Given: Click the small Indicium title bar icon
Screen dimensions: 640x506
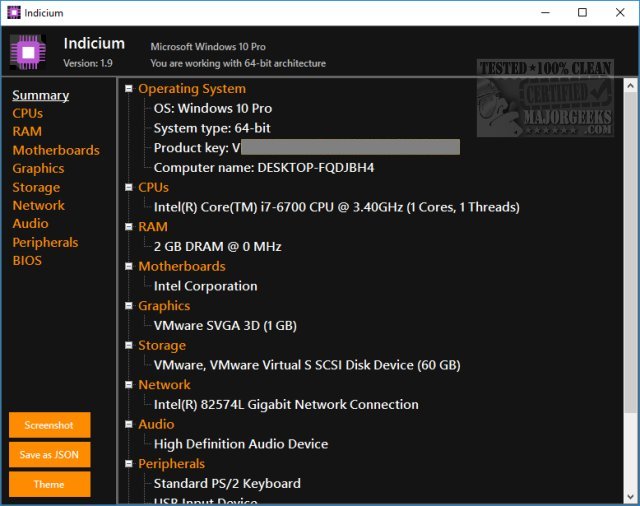Looking at the screenshot, I should (x=13, y=13).
